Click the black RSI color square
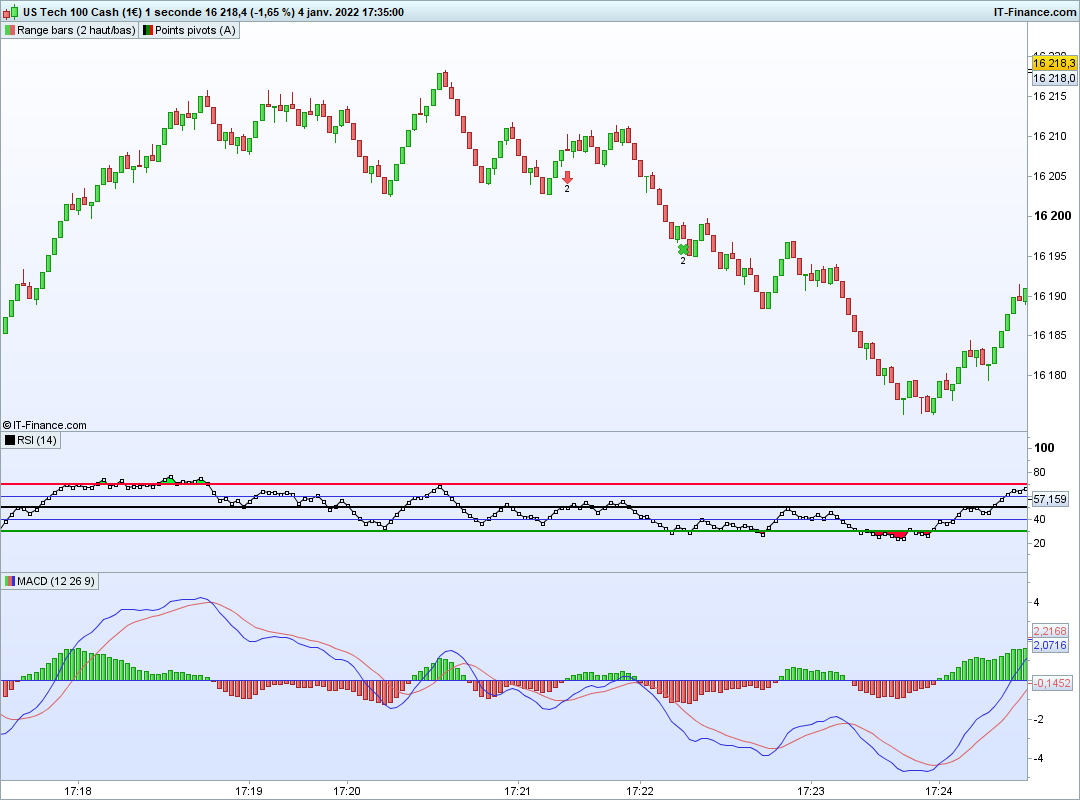The height and width of the screenshot is (800, 1080). (x=10, y=440)
